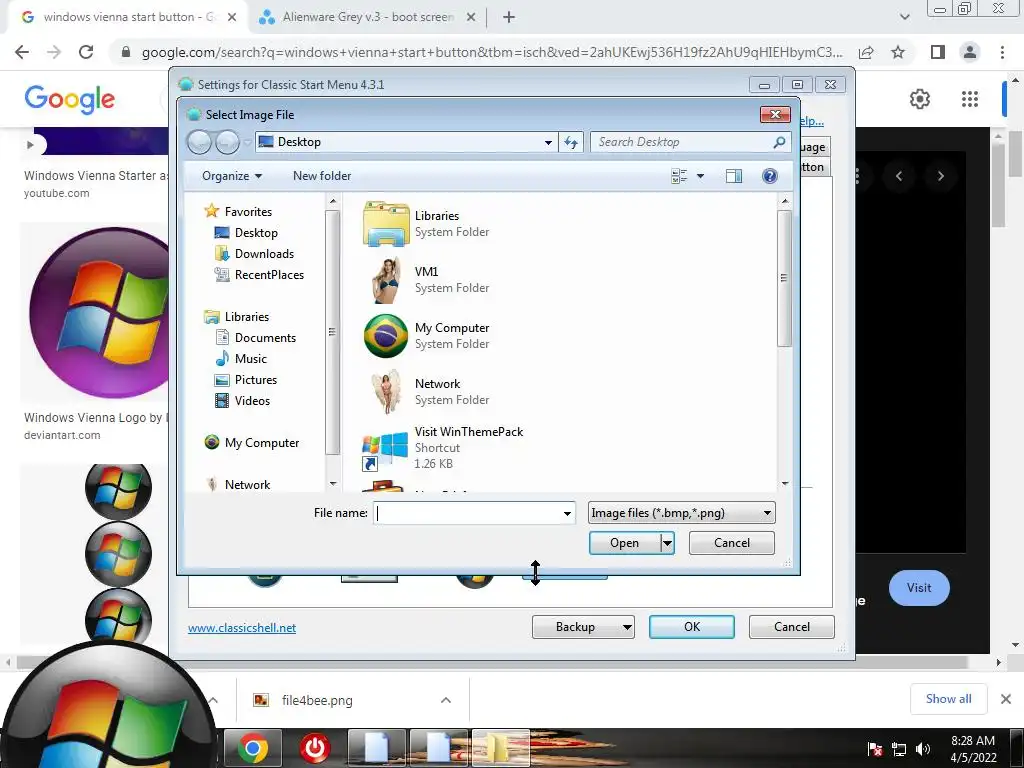
Task: Toggle the preview pane icon
Action: (733, 176)
